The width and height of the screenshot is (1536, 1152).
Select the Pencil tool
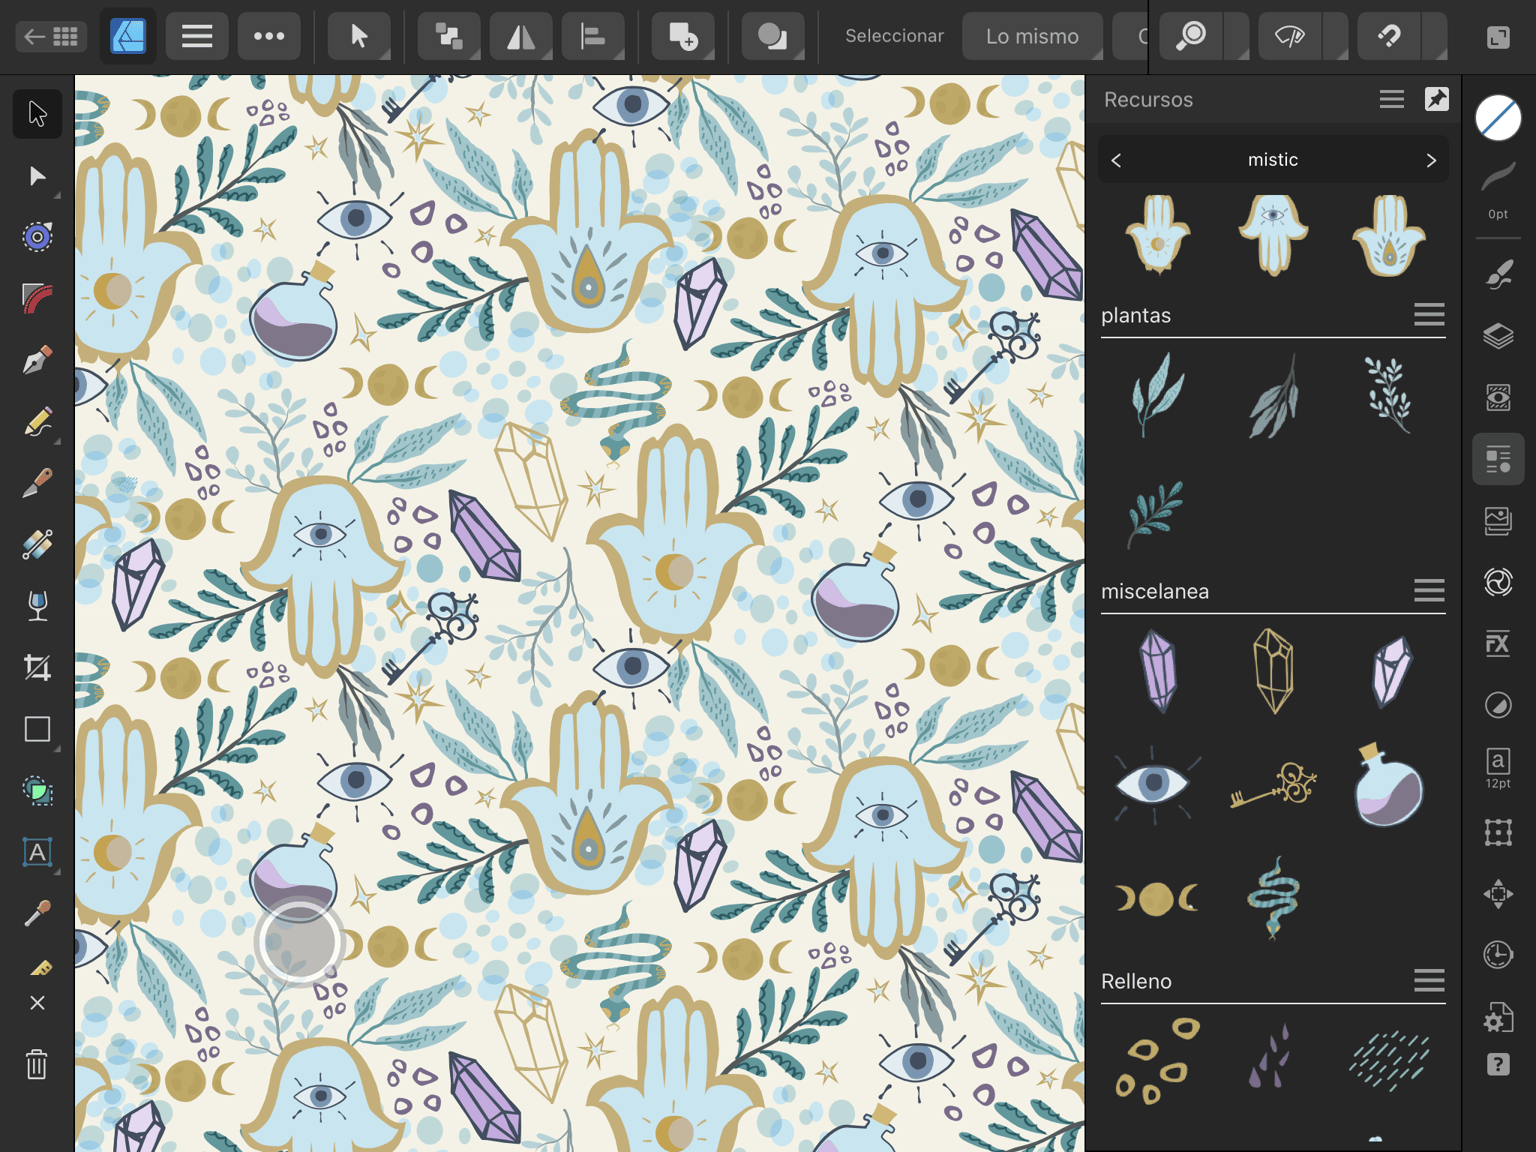tap(37, 421)
